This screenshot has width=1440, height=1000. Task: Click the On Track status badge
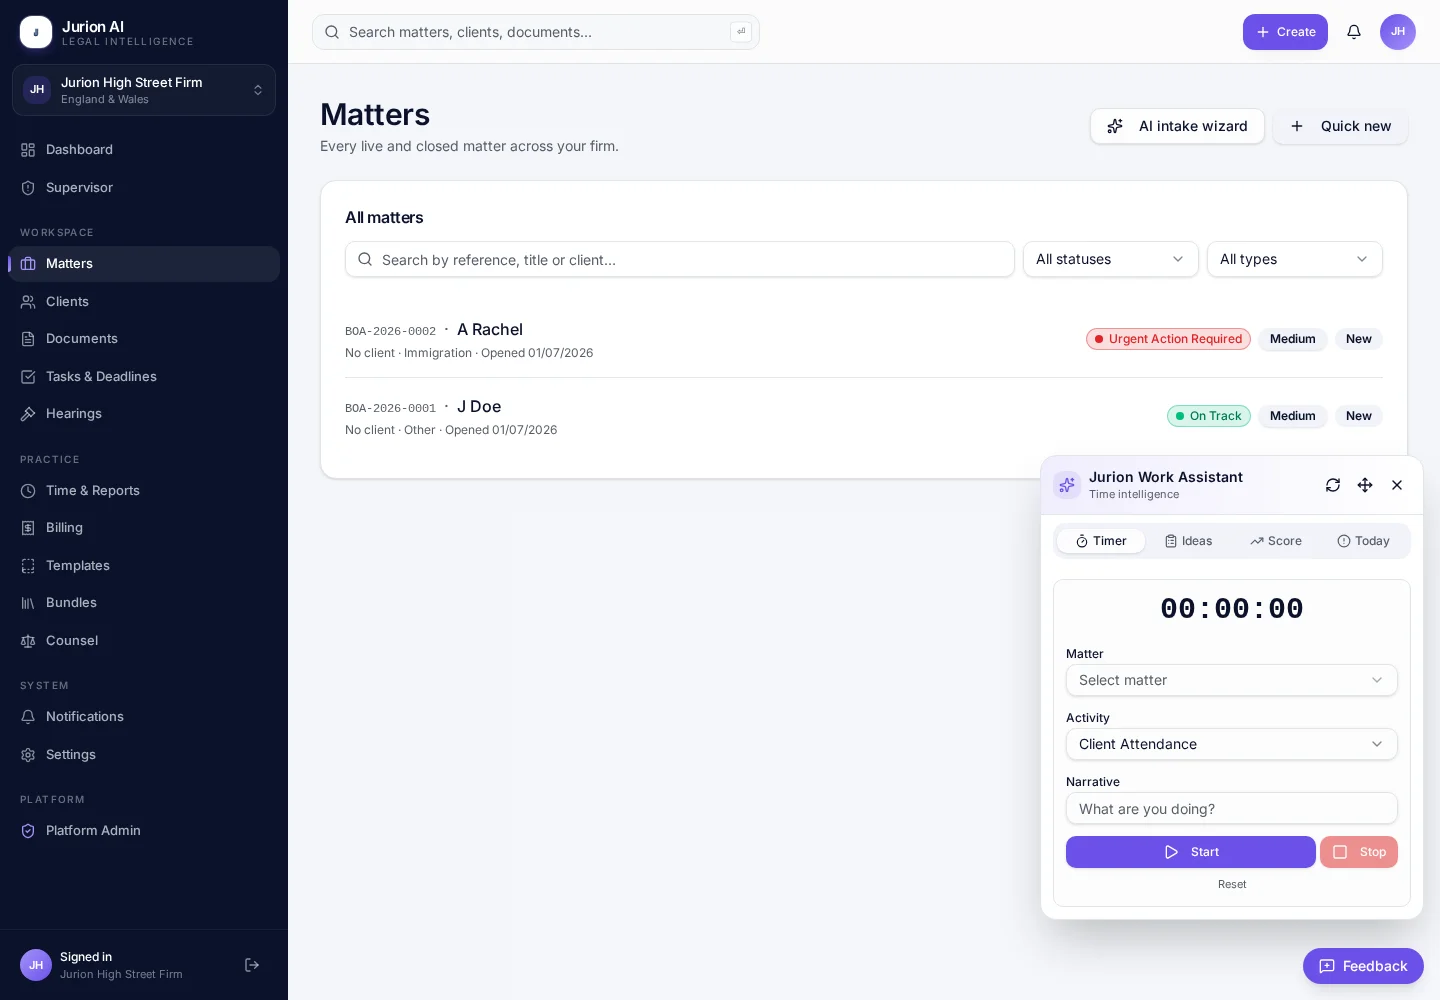[x=1209, y=416]
